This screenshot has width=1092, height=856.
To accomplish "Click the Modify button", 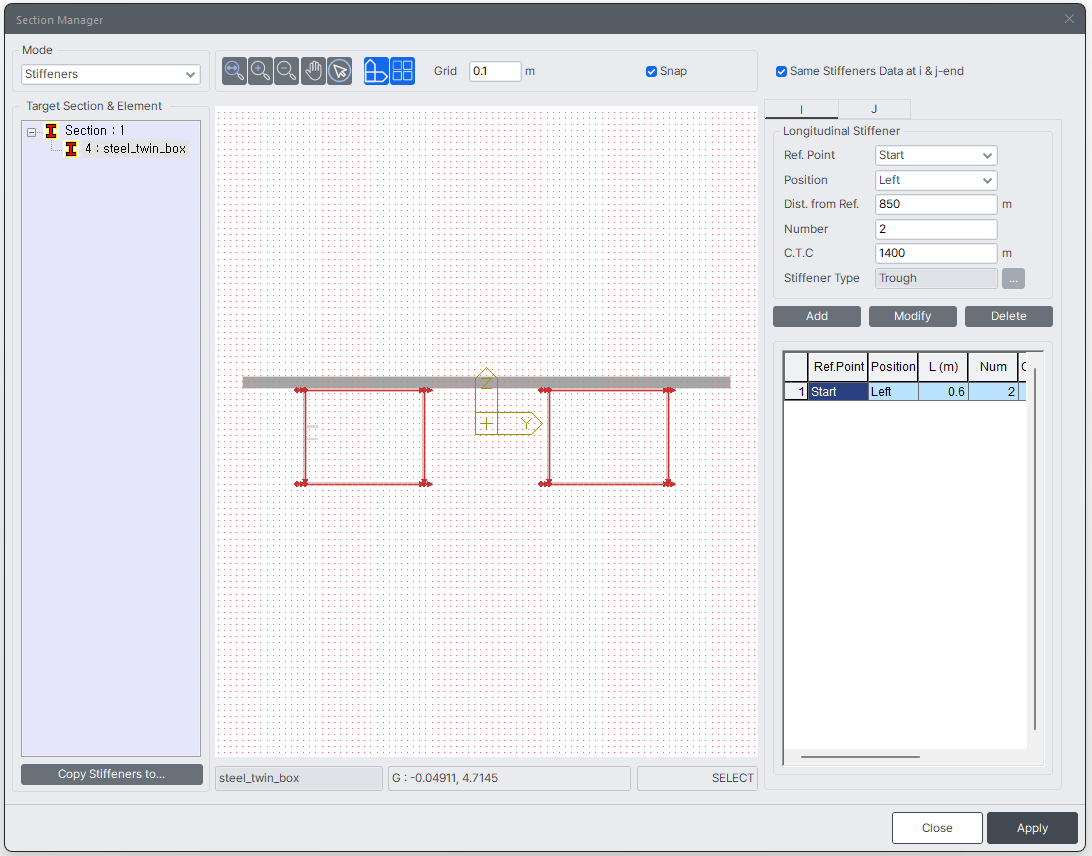I will tap(912, 316).
